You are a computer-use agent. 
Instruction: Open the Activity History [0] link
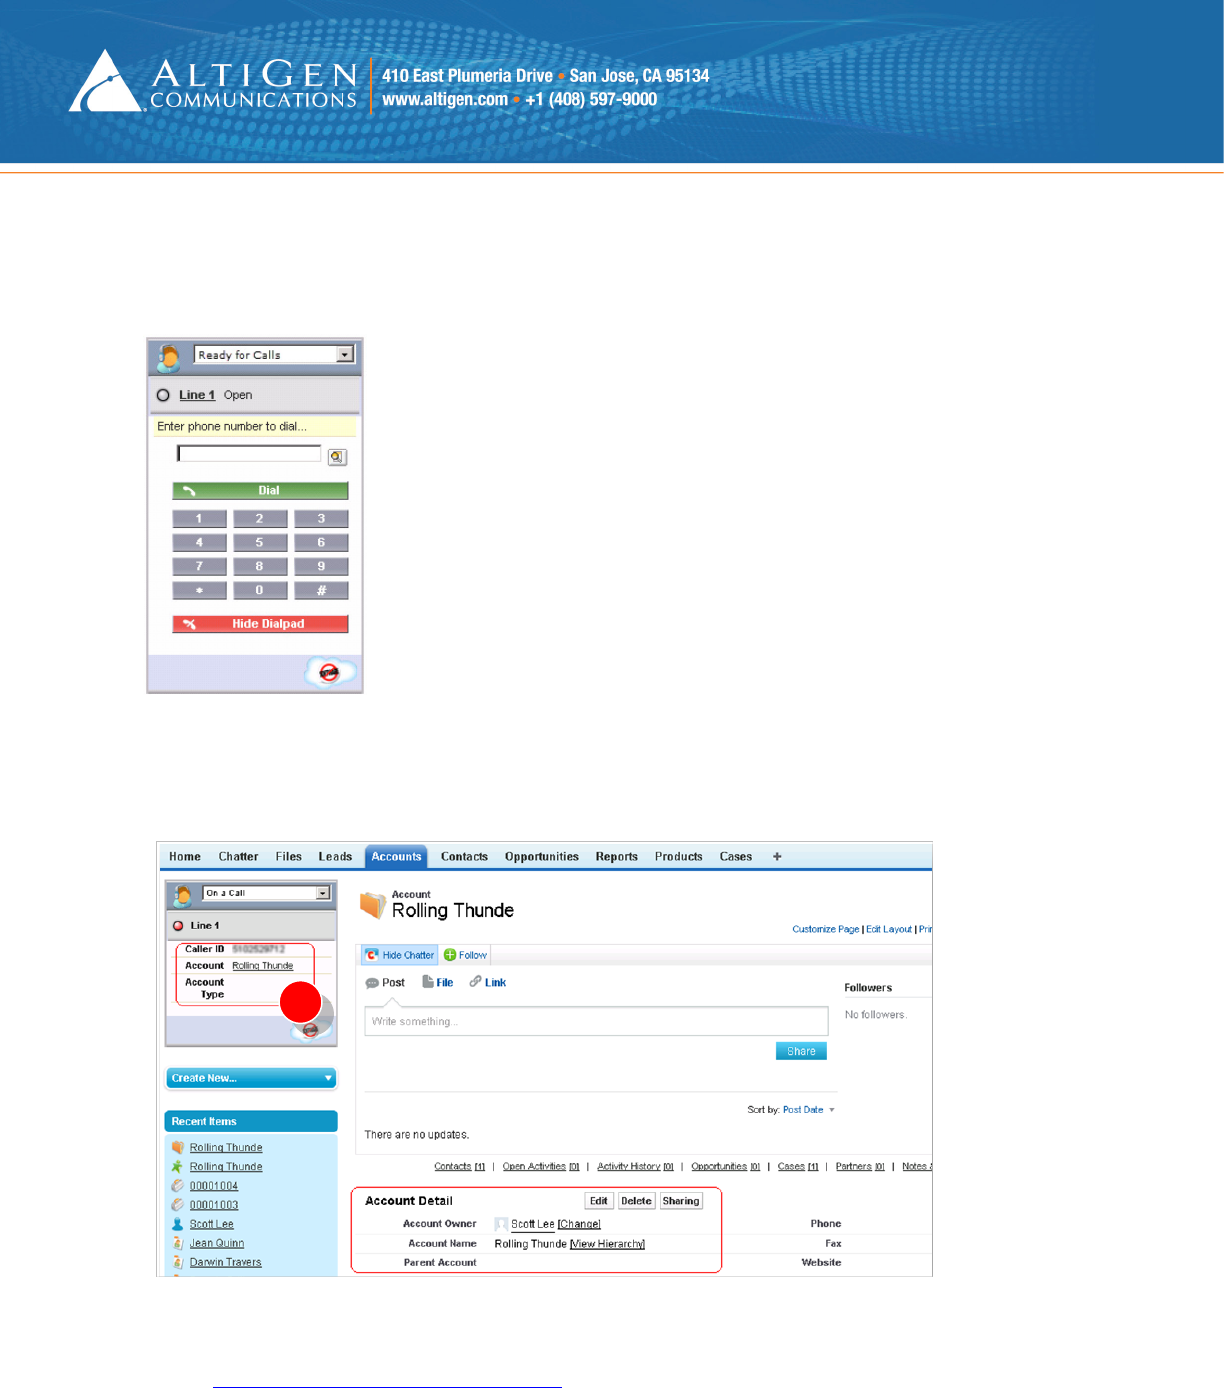(636, 1167)
